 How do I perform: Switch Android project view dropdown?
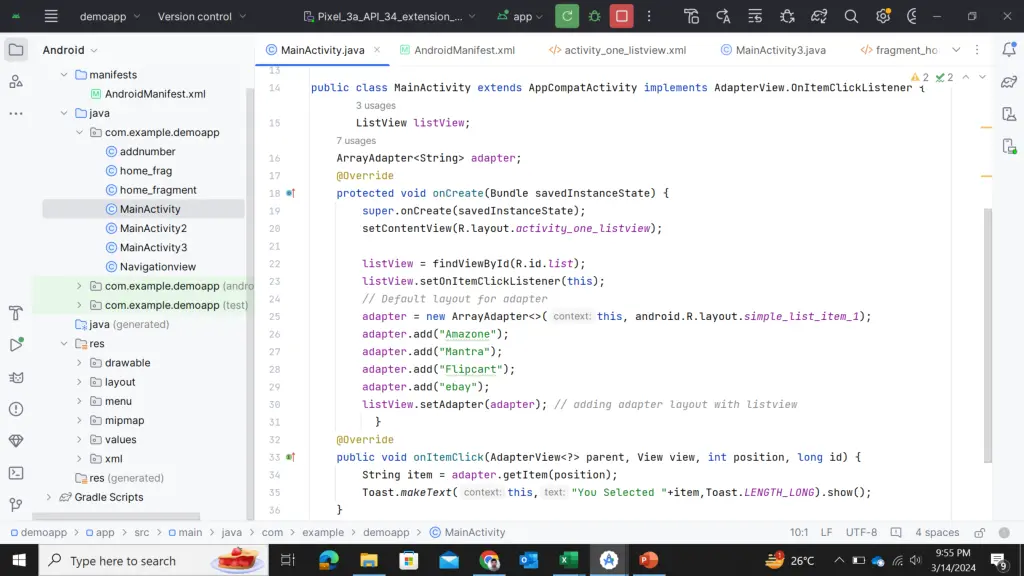pyautogui.click(x=70, y=50)
